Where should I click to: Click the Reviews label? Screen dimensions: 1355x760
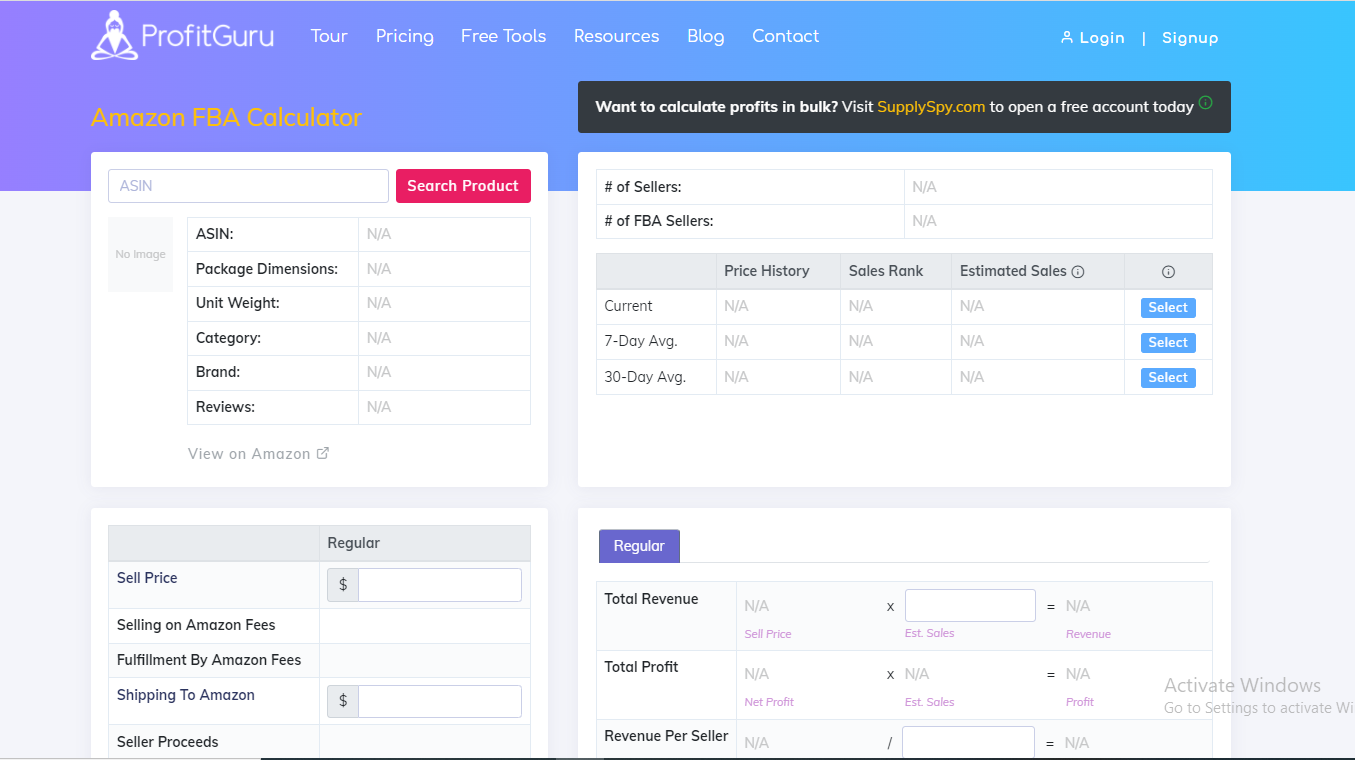point(225,407)
